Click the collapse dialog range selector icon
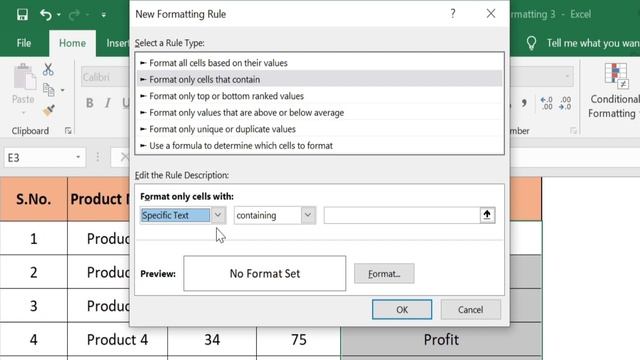 click(487, 215)
